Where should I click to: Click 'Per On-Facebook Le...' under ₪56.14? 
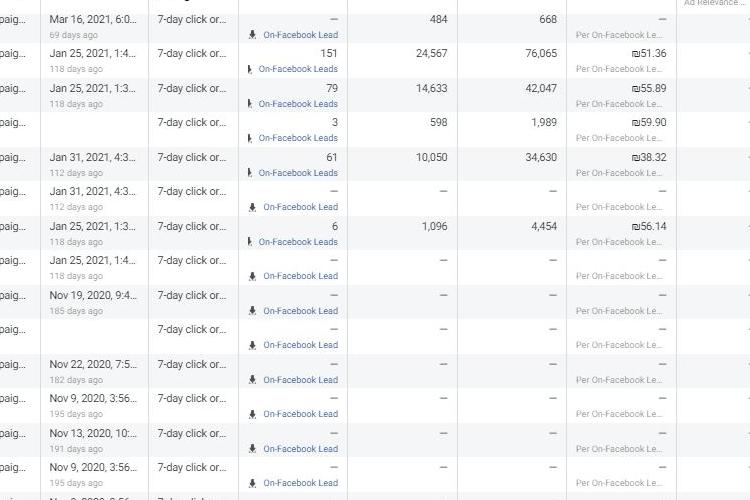619,242
